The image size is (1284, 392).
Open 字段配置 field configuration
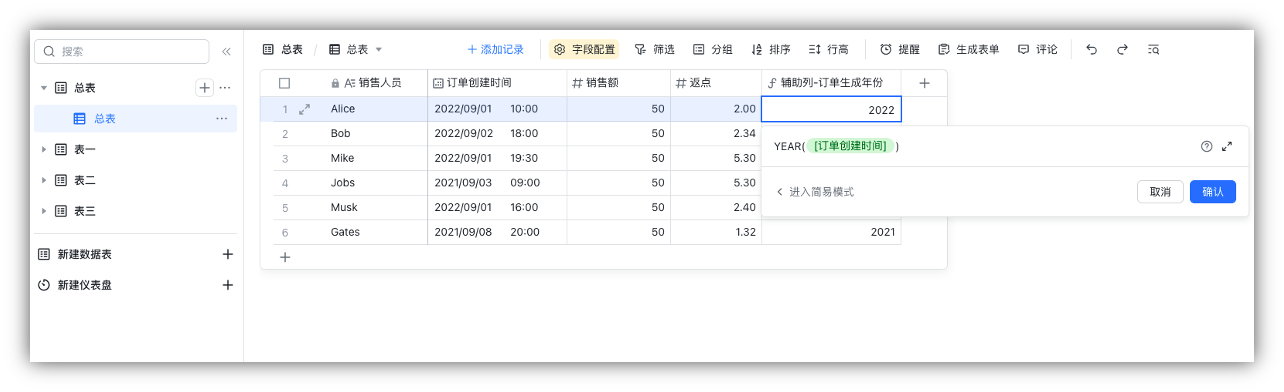pos(584,49)
